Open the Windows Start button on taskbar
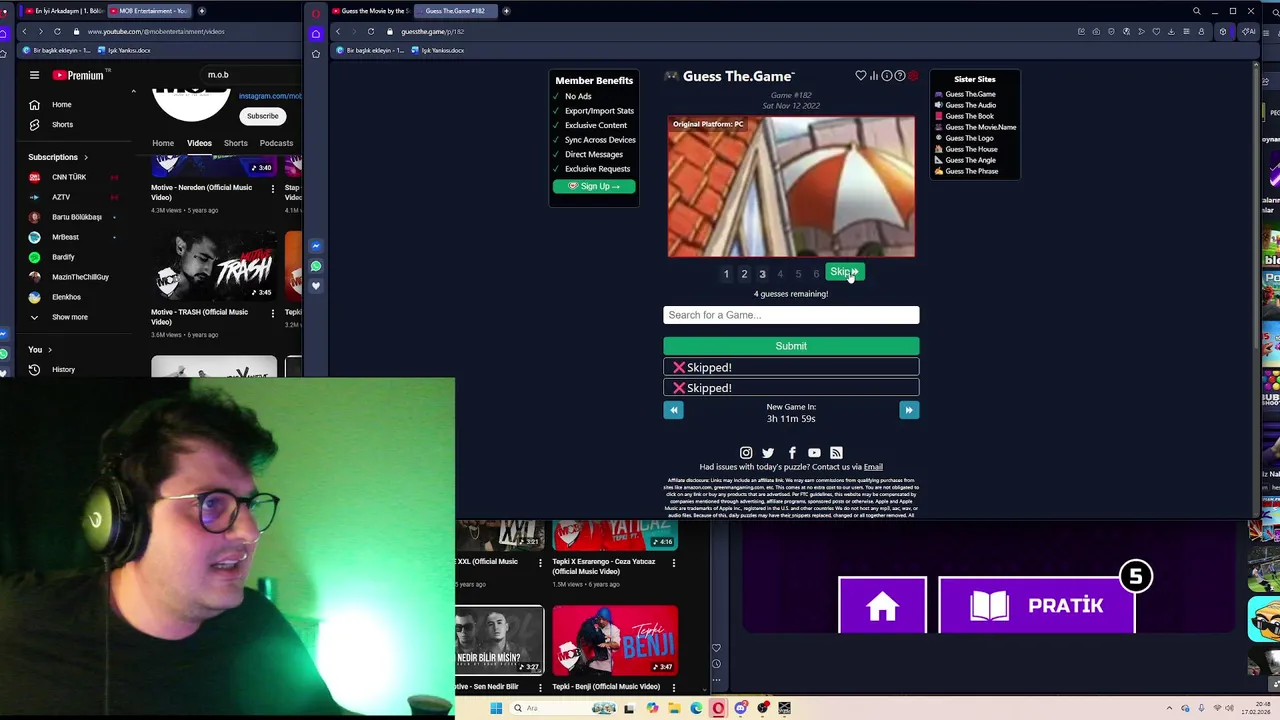Screen dimensions: 1280x720 click(495, 708)
